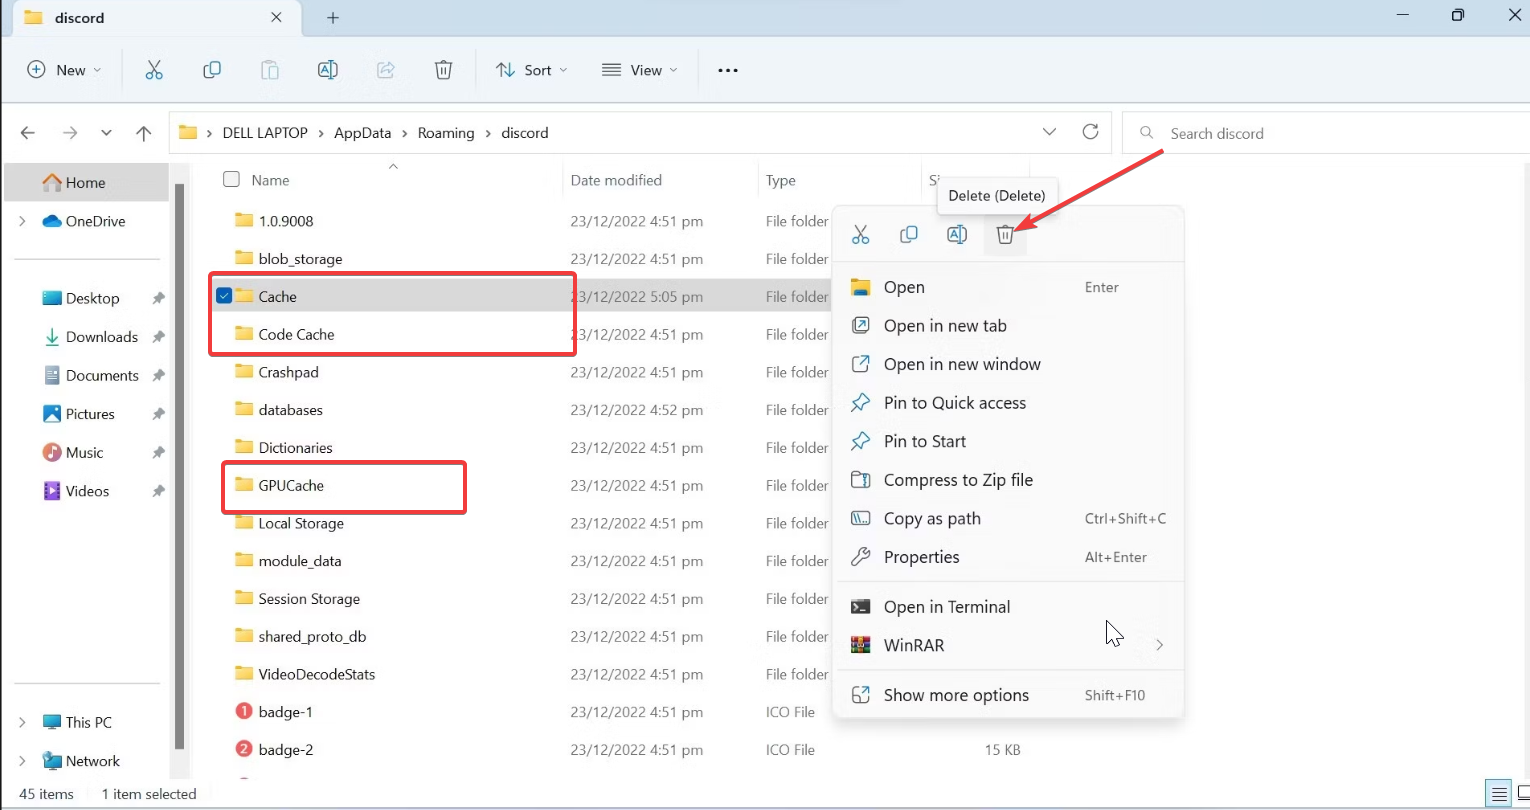The height and width of the screenshot is (810, 1530).
Task: Choose Open in new window
Action: coord(1009,364)
